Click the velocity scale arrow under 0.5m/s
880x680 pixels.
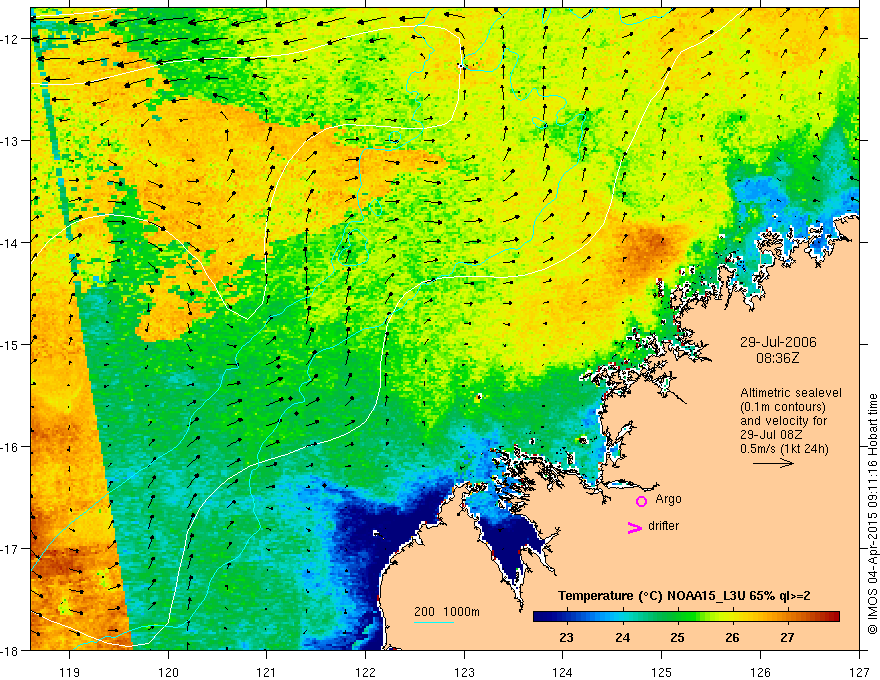tap(773, 463)
